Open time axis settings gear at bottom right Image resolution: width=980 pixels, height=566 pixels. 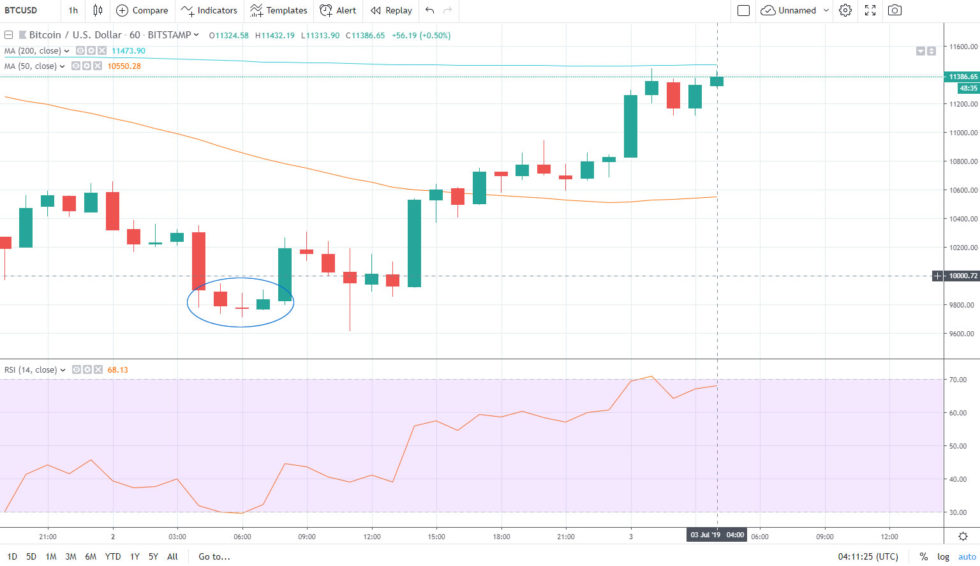click(962, 536)
